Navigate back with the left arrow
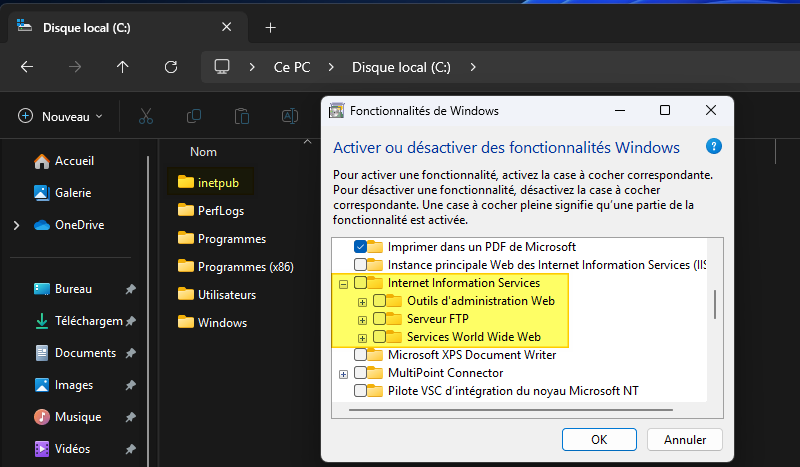 click(27, 67)
